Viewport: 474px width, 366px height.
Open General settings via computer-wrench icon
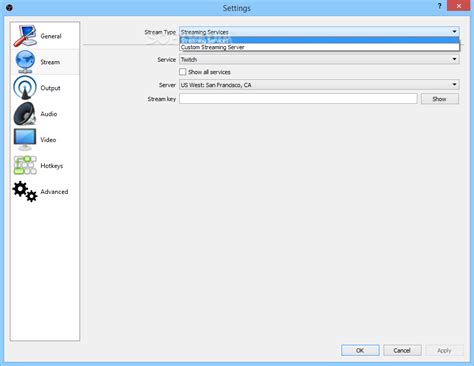click(25, 36)
